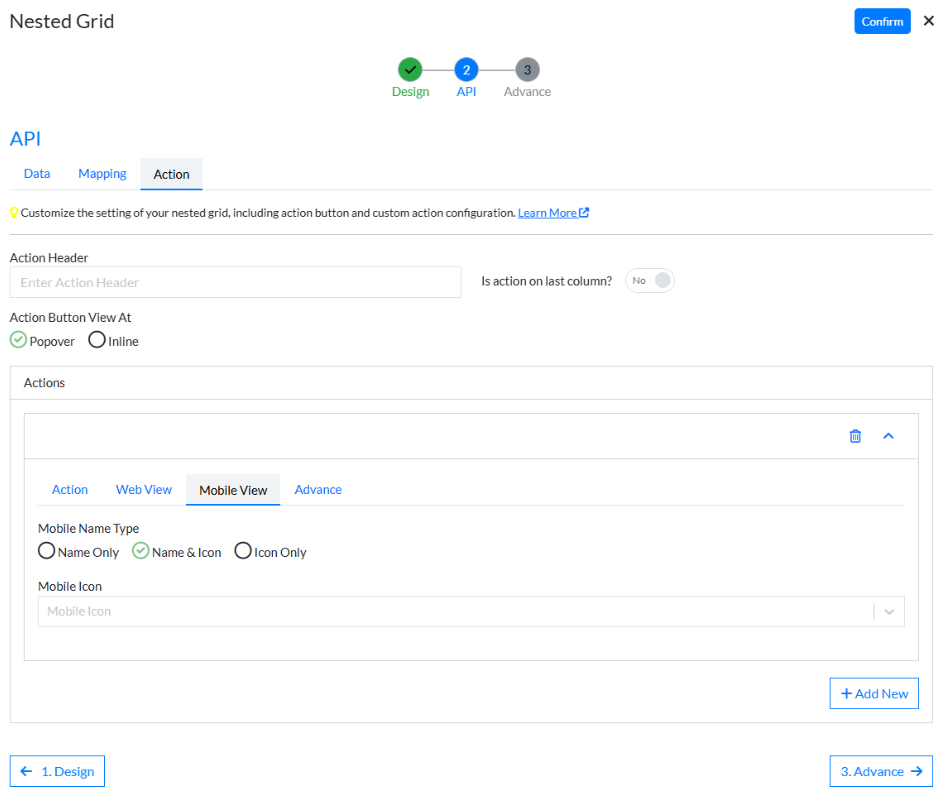The height and width of the screenshot is (796, 942).
Task: Toggle 'Is action on last column' switch
Action: pyautogui.click(x=650, y=281)
